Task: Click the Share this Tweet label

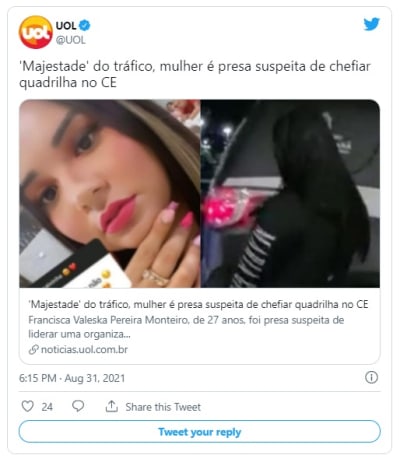Action: (163, 407)
